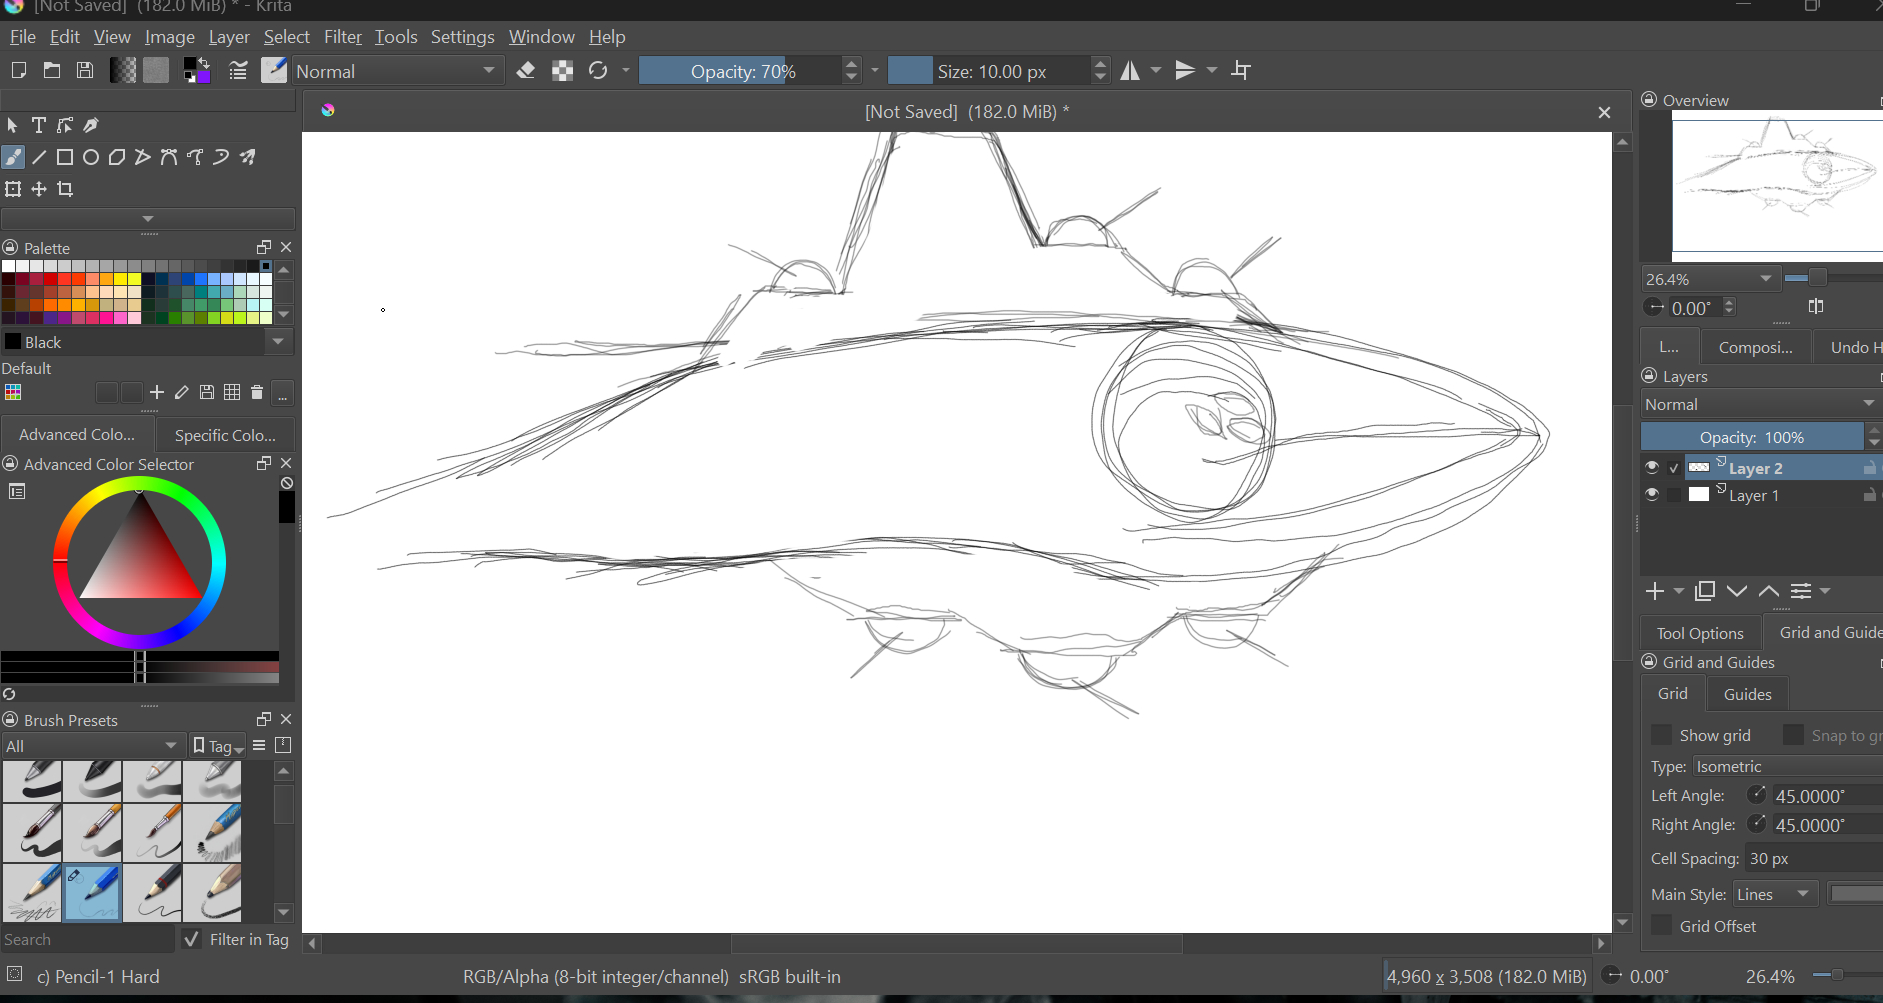Switch to the Guides tab
Screen dimensions: 1883x1003
pos(1747,694)
